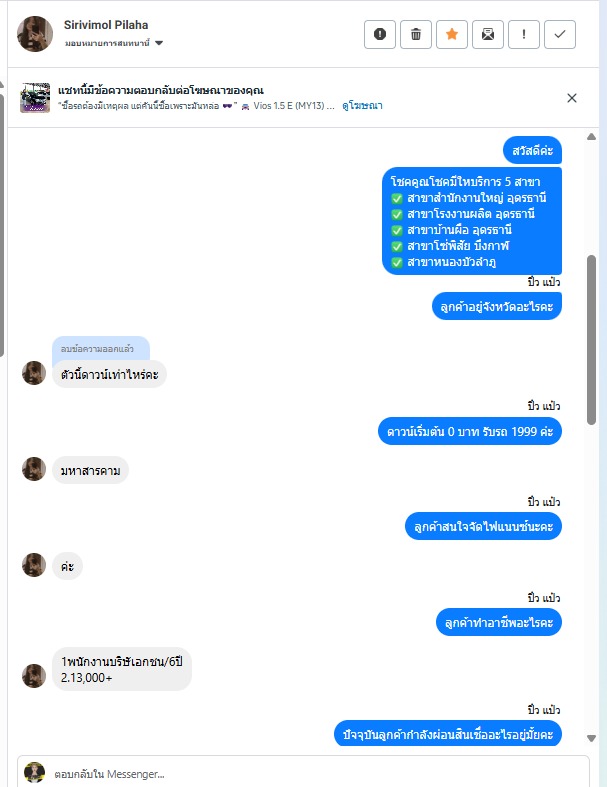Click the chat scrollbar thumb
607x787 pixels.
point(591,340)
